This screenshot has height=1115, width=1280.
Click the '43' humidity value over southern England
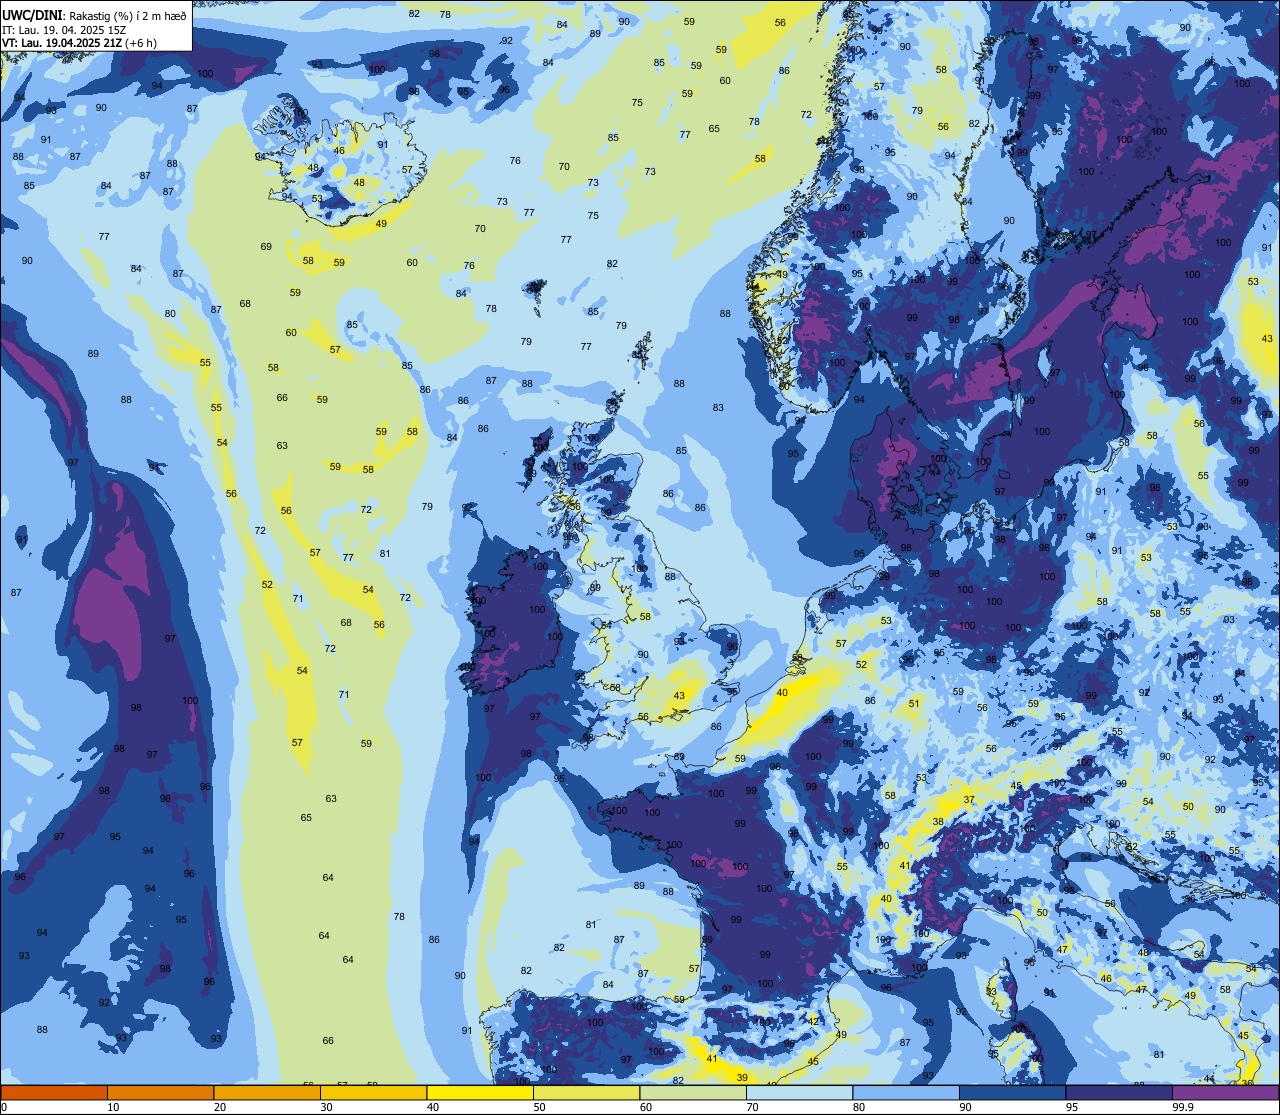679,696
